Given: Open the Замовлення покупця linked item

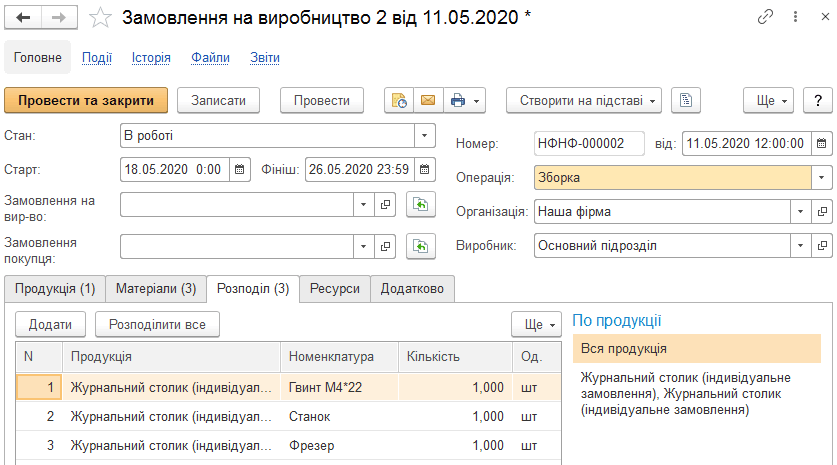Looking at the screenshot, I should point(385,247).
